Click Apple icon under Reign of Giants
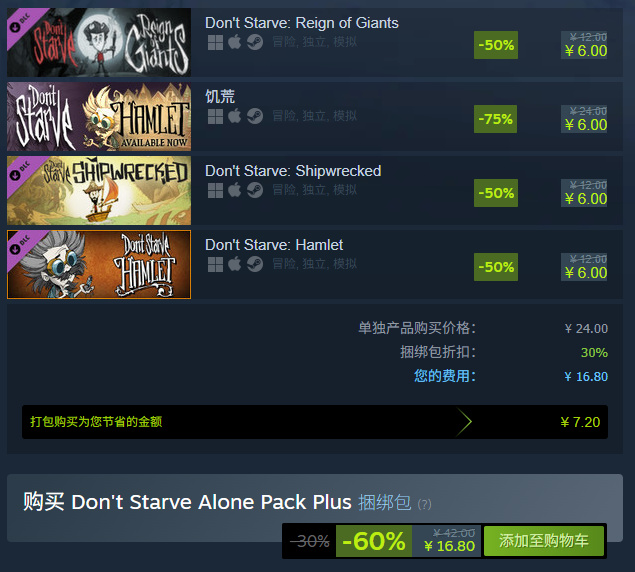The width and height of the screenshot is (635, 572). click(234, 42)
